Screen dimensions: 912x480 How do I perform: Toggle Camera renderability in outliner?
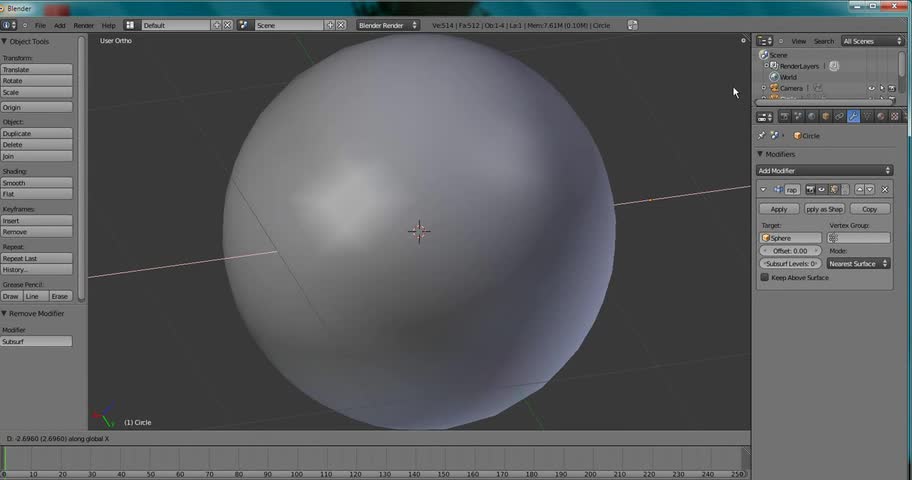coord(892,88)
